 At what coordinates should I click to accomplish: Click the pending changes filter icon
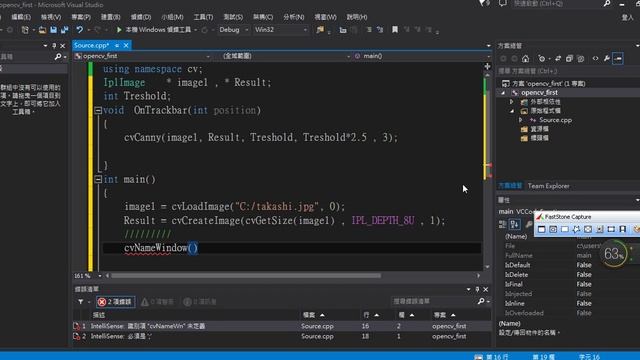[542, 59]
